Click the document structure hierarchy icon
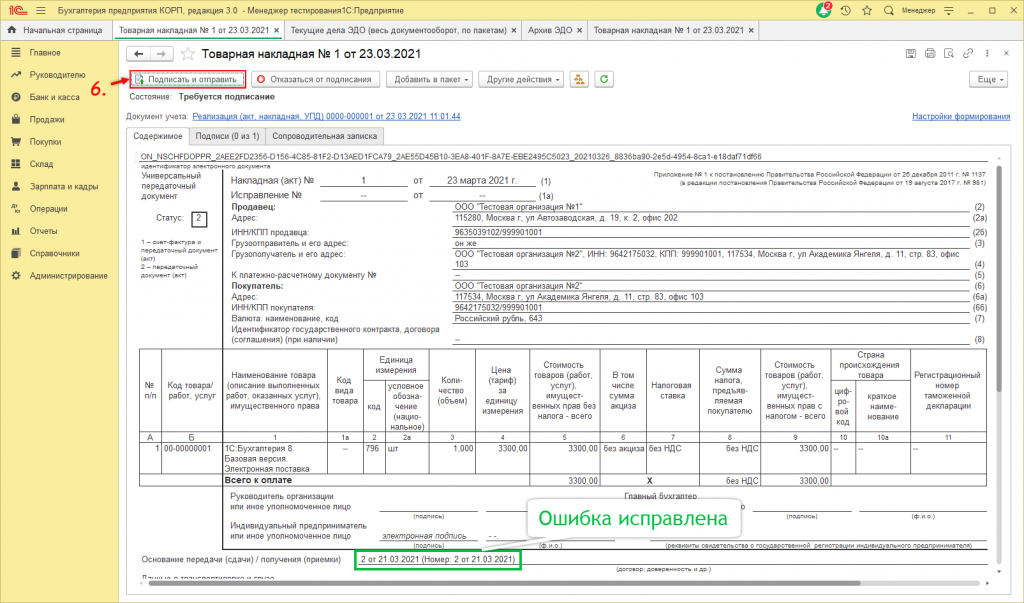Screen dimensions: 1024x603 click(581, 79)
